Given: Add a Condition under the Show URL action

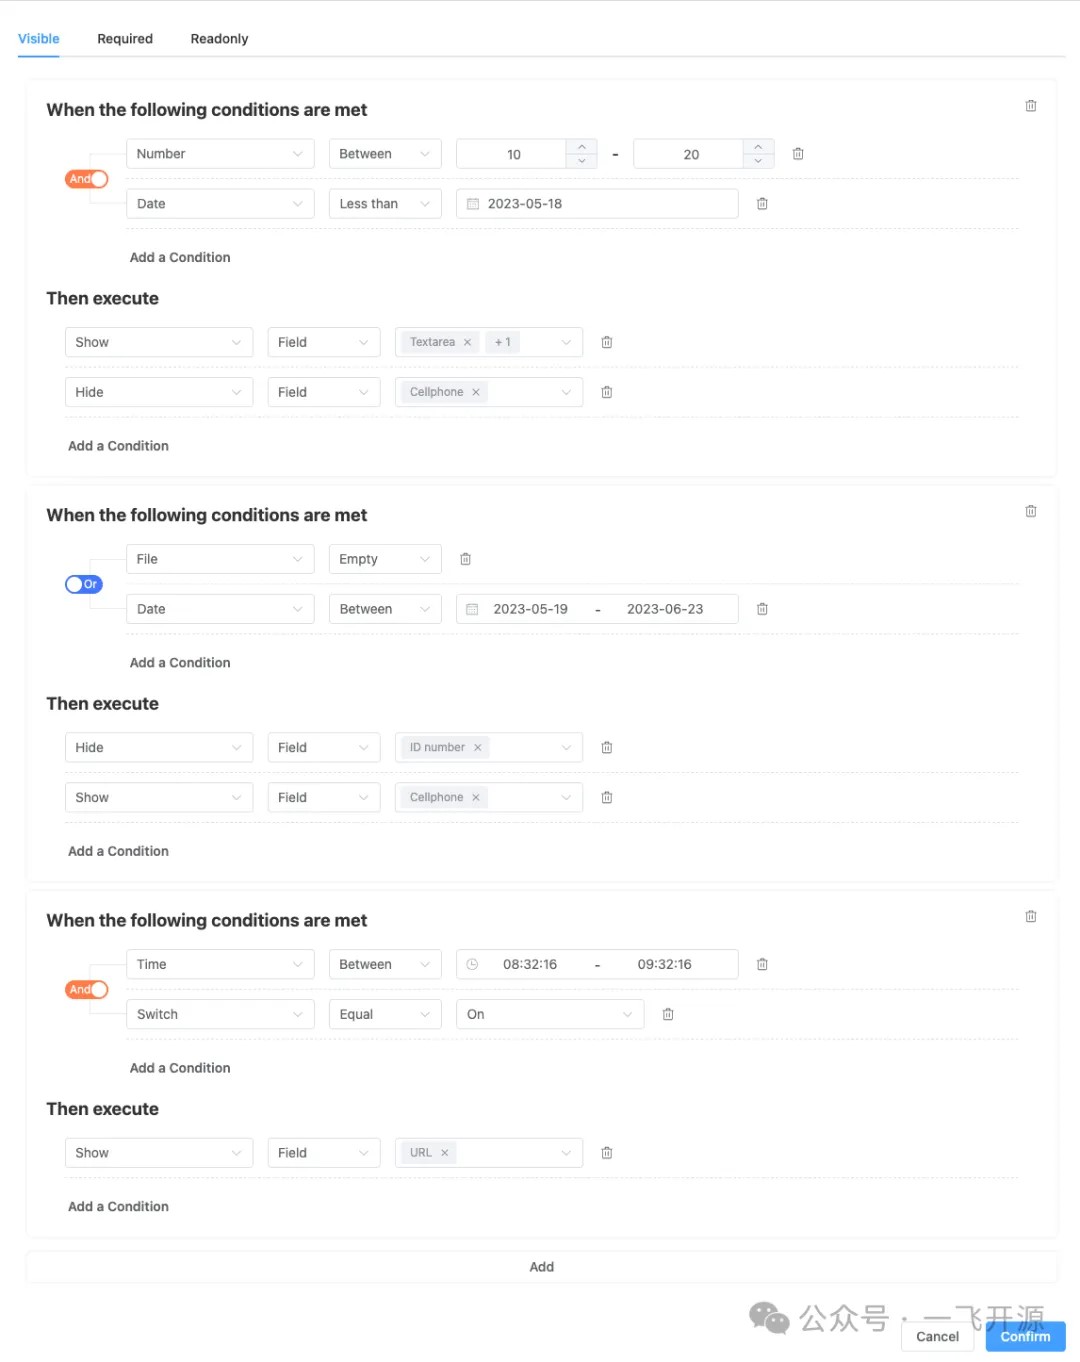Looking at the screenshot, I should (118, 1207).
